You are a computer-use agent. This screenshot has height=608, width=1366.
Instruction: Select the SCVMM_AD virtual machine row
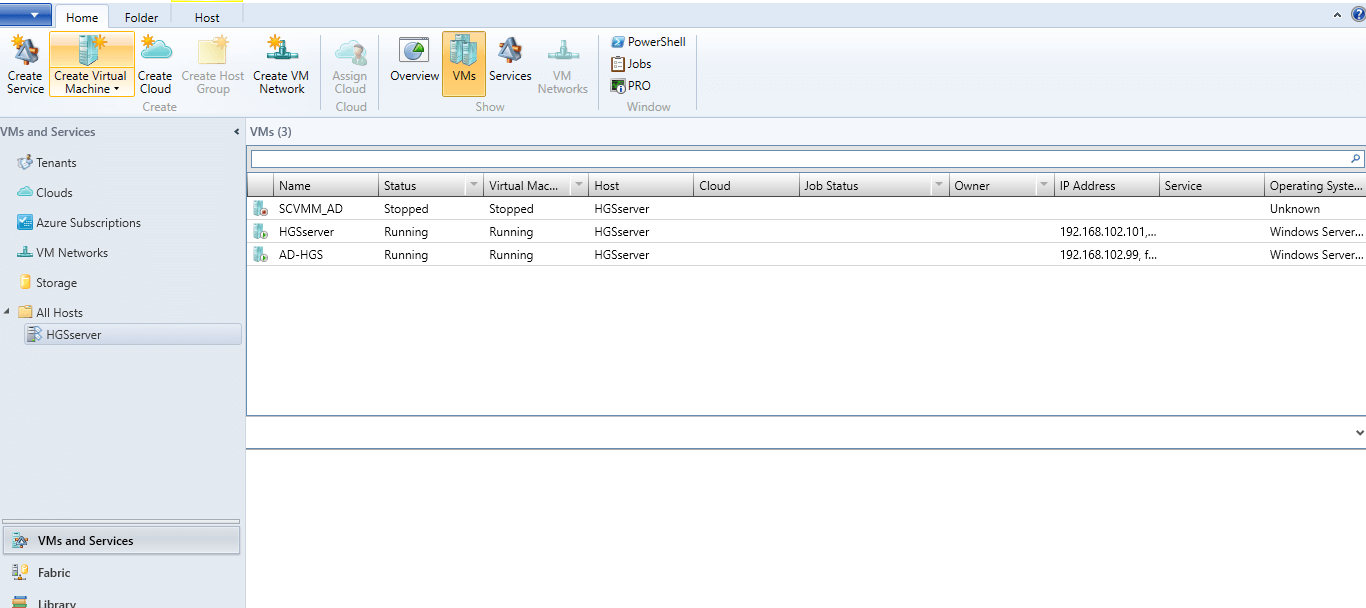(806, 209)
